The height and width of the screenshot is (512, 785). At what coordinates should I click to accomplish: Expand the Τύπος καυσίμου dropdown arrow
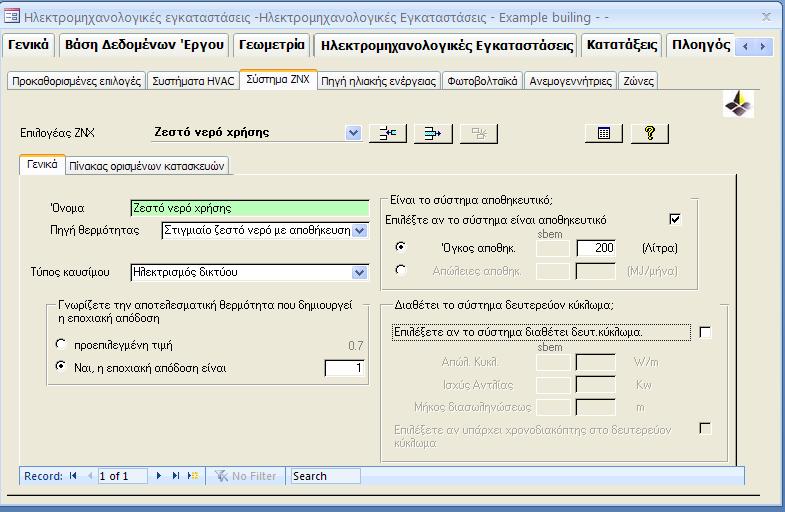point(359,273)
